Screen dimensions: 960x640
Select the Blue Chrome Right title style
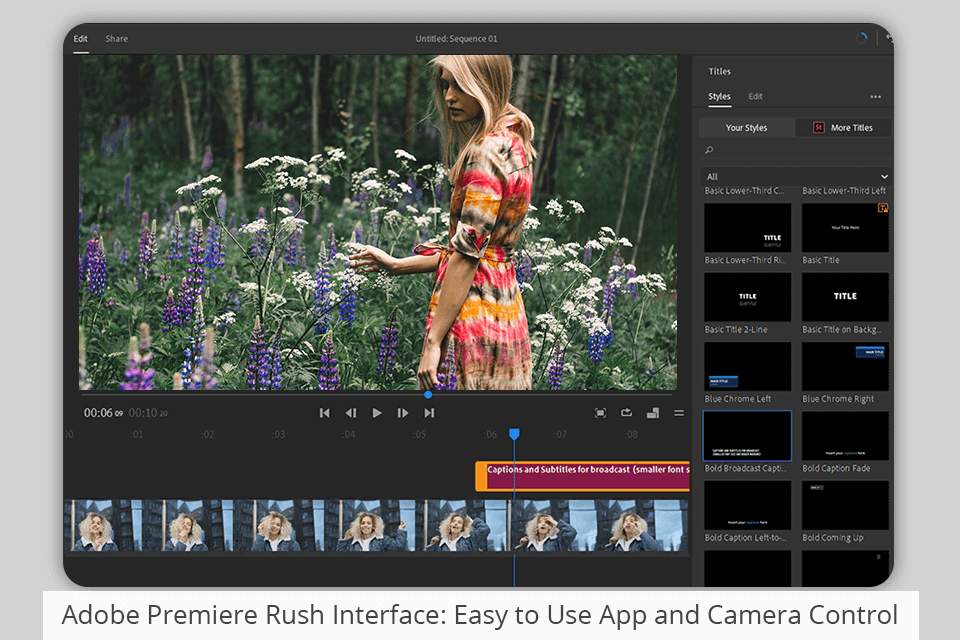tap(845, 367)
